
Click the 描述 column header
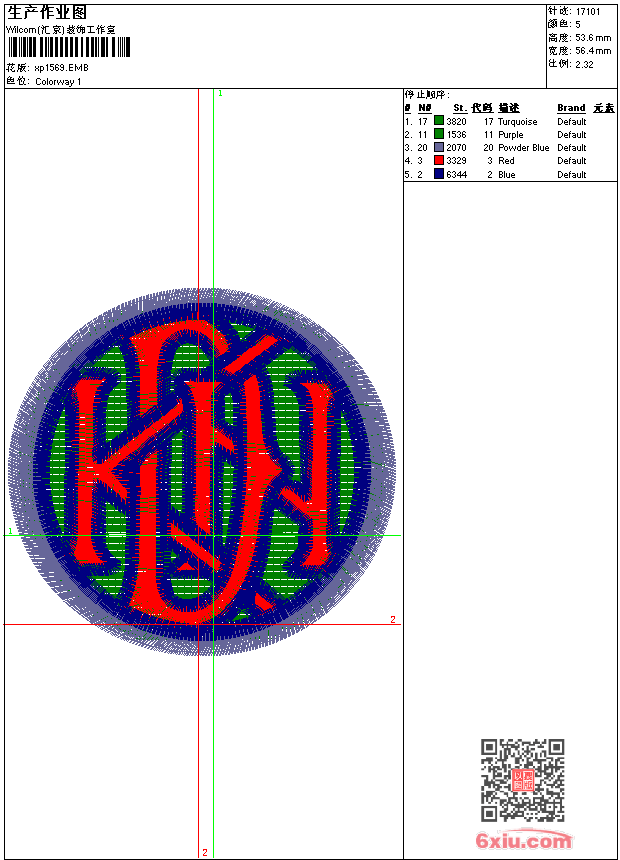click(509, 108)
